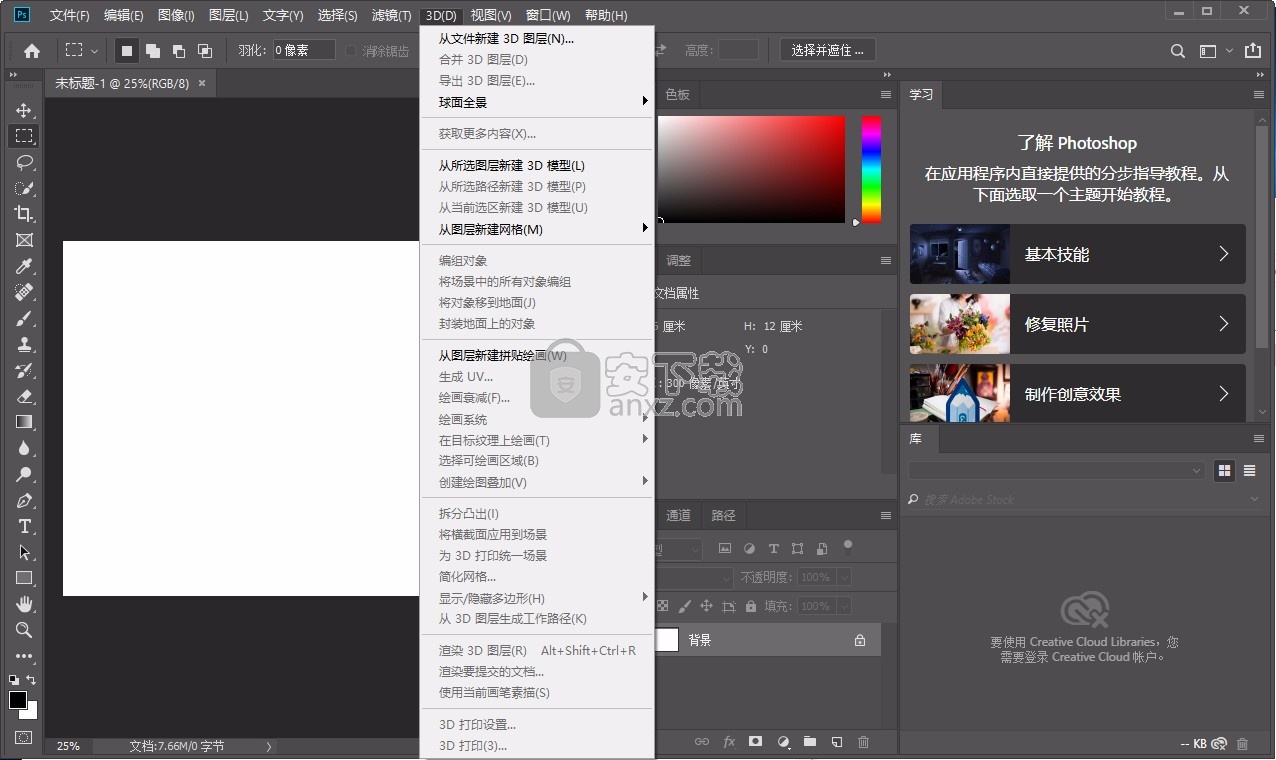Open Create adjustment layer dropdown icon

click(783, 742)
